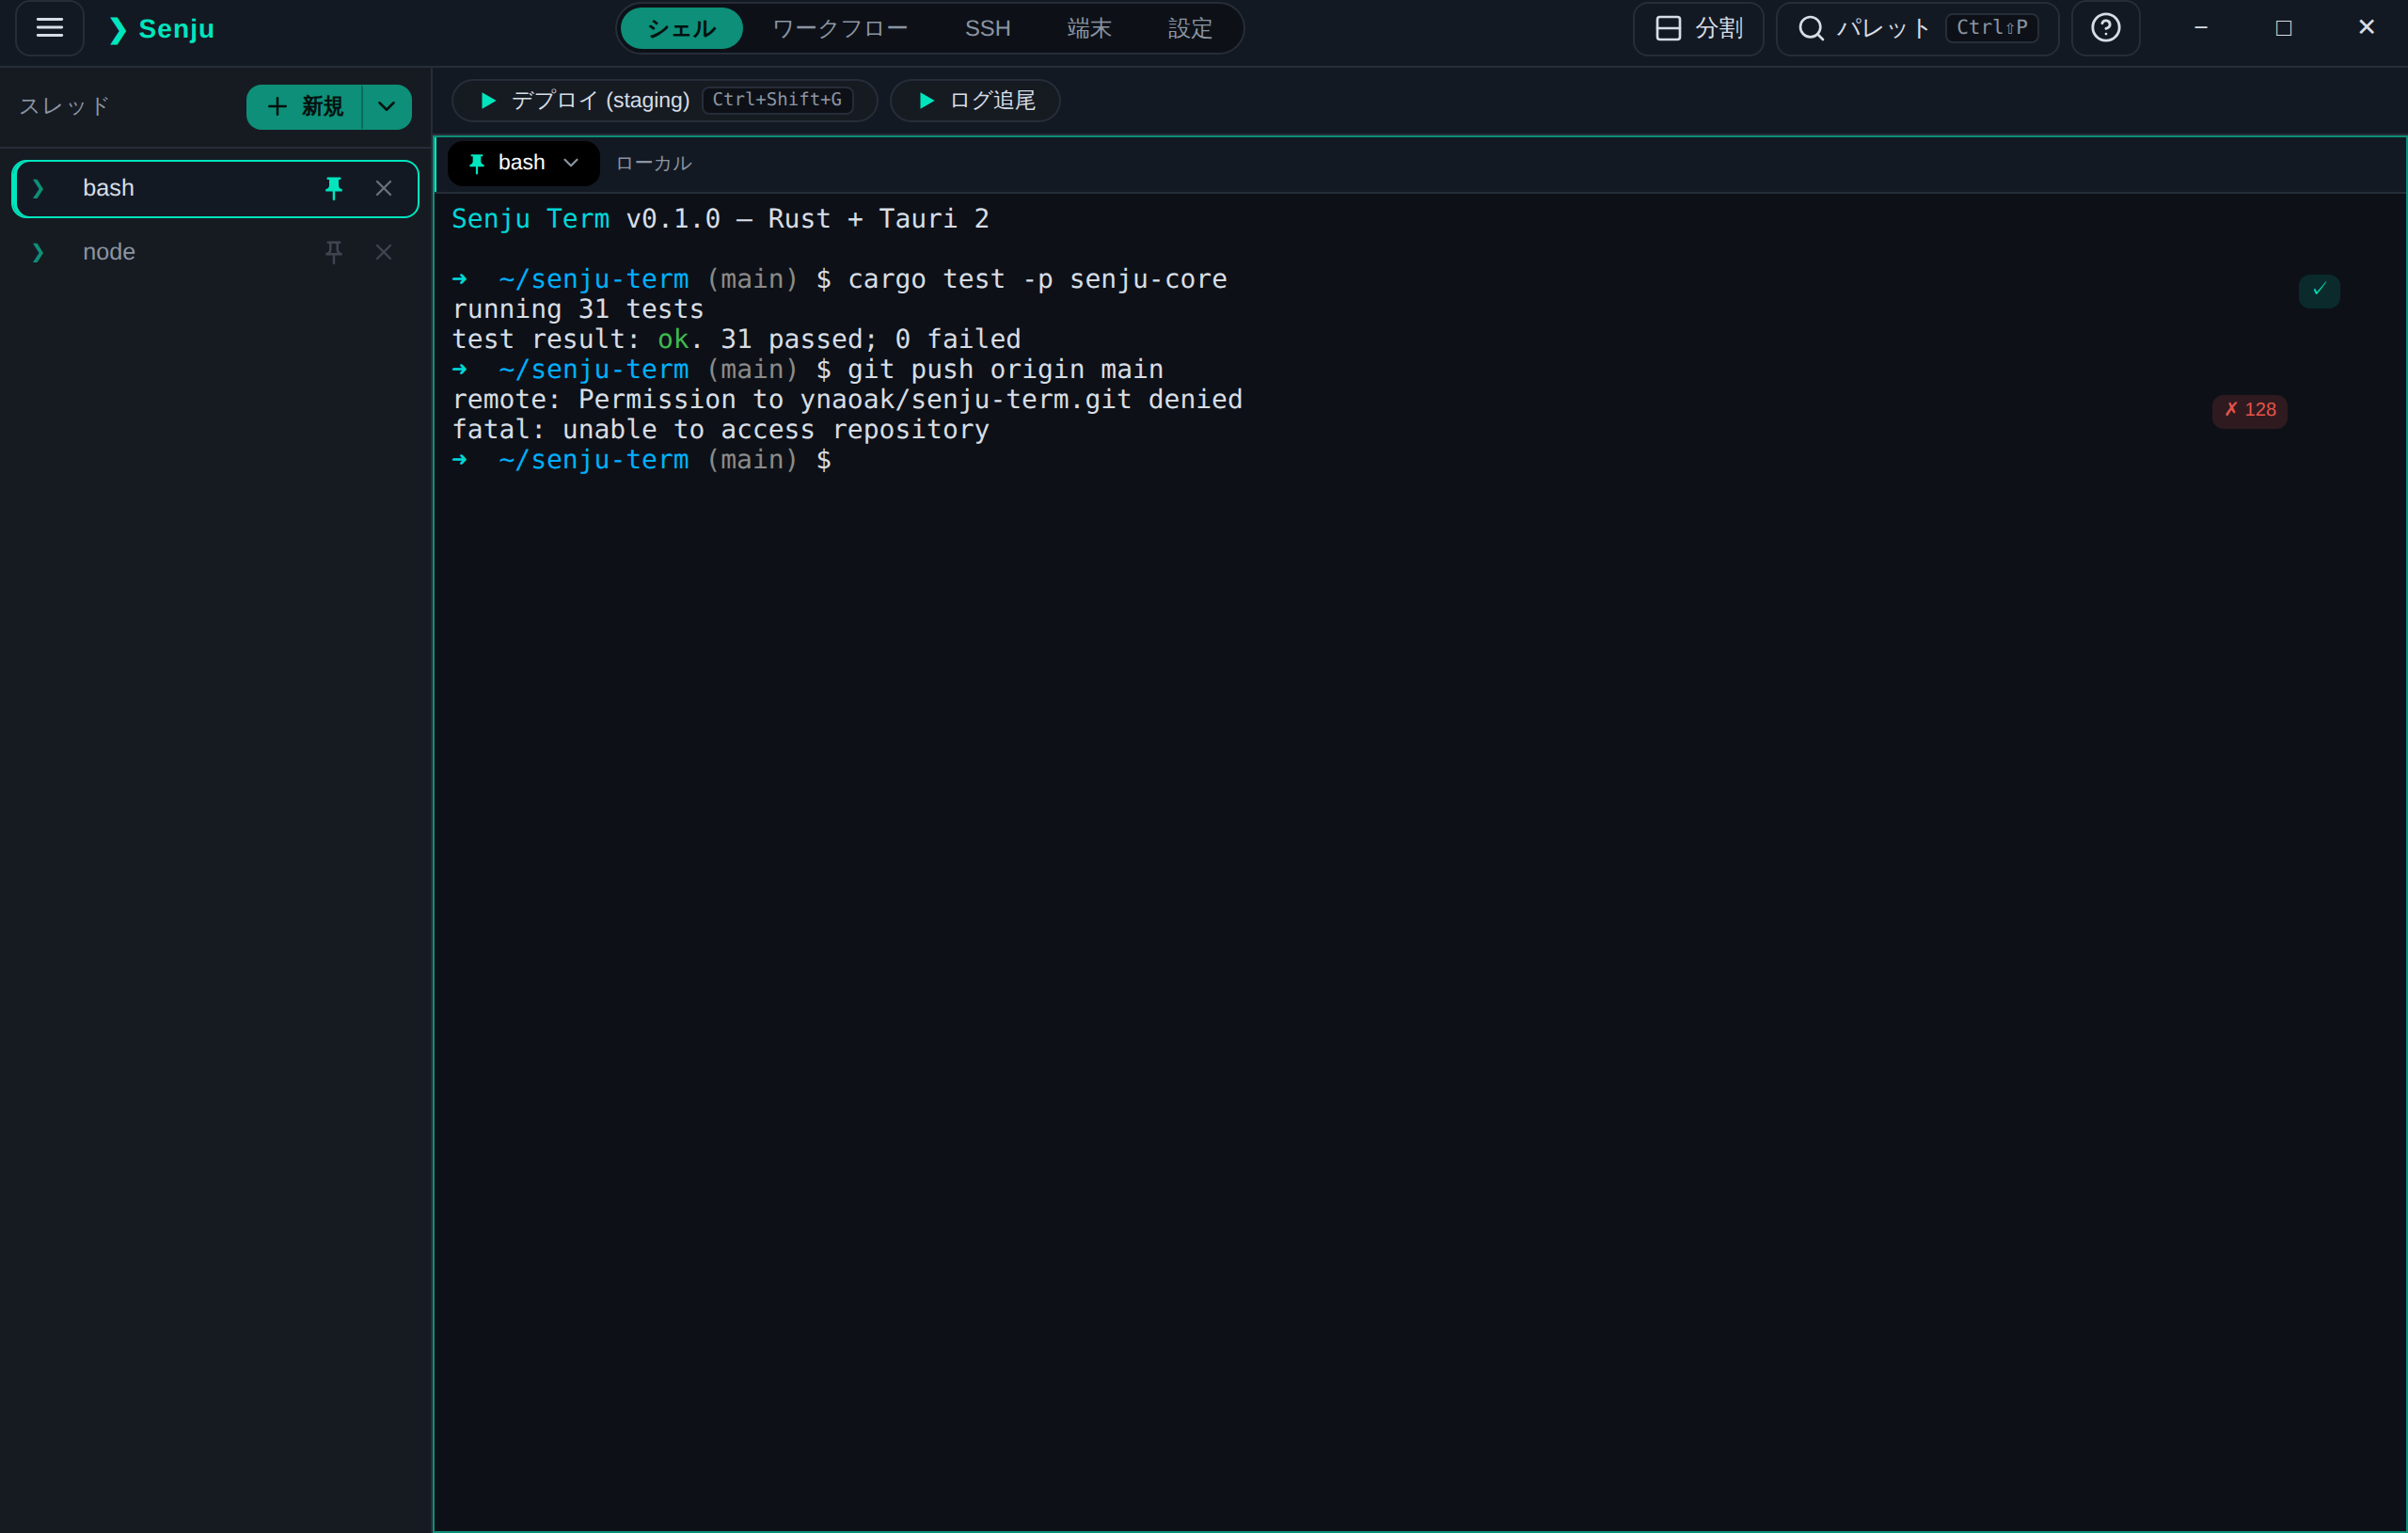Viewport: 2408px width, 1533px height.
Task: Click the red 128 exit code badge
Action: (x=2249, y=410)
